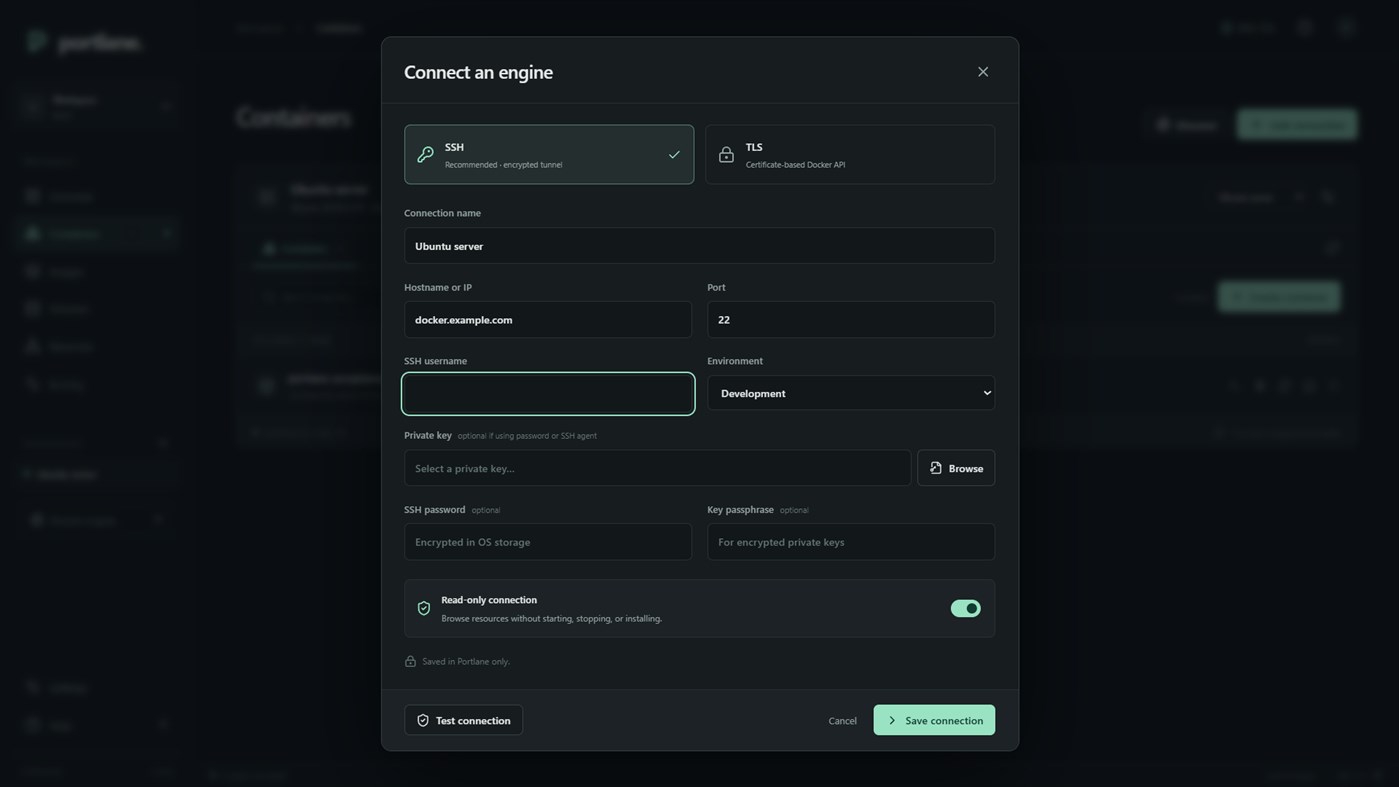This screenshot has height=787, width=1399.
Task: Click the 'Private key' label
Action: [428, 435]
